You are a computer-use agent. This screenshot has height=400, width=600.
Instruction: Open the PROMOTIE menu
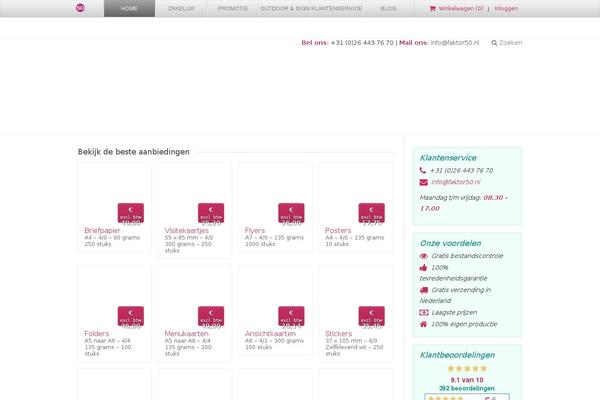pos(233,8)
